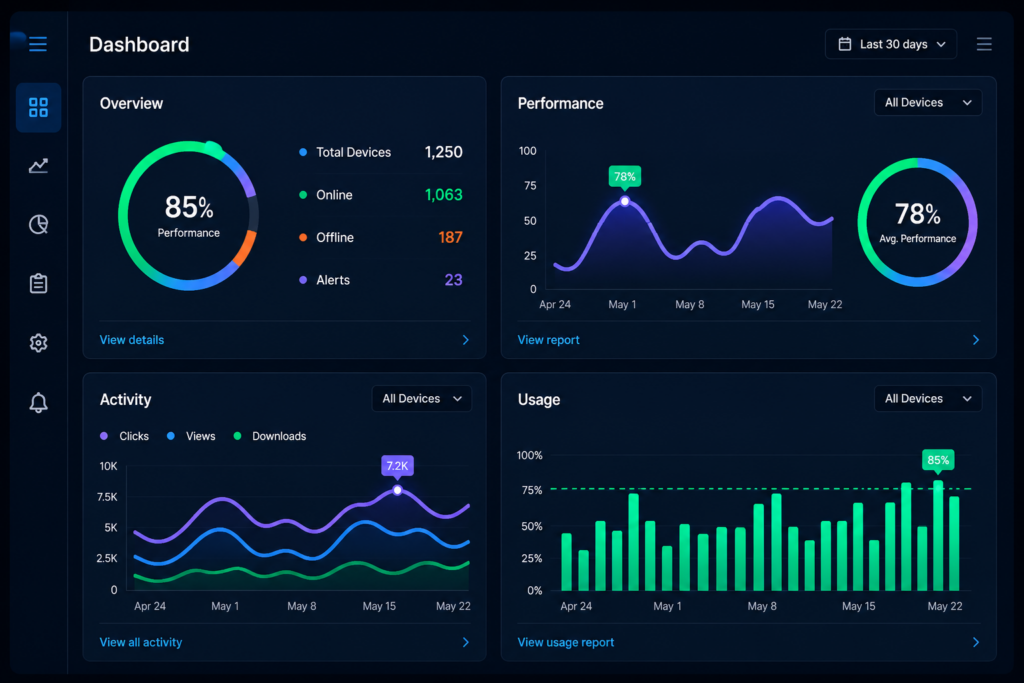Open the hamburger menu in the sidebar
1024x683 pixels.
[x=38, y=44]
